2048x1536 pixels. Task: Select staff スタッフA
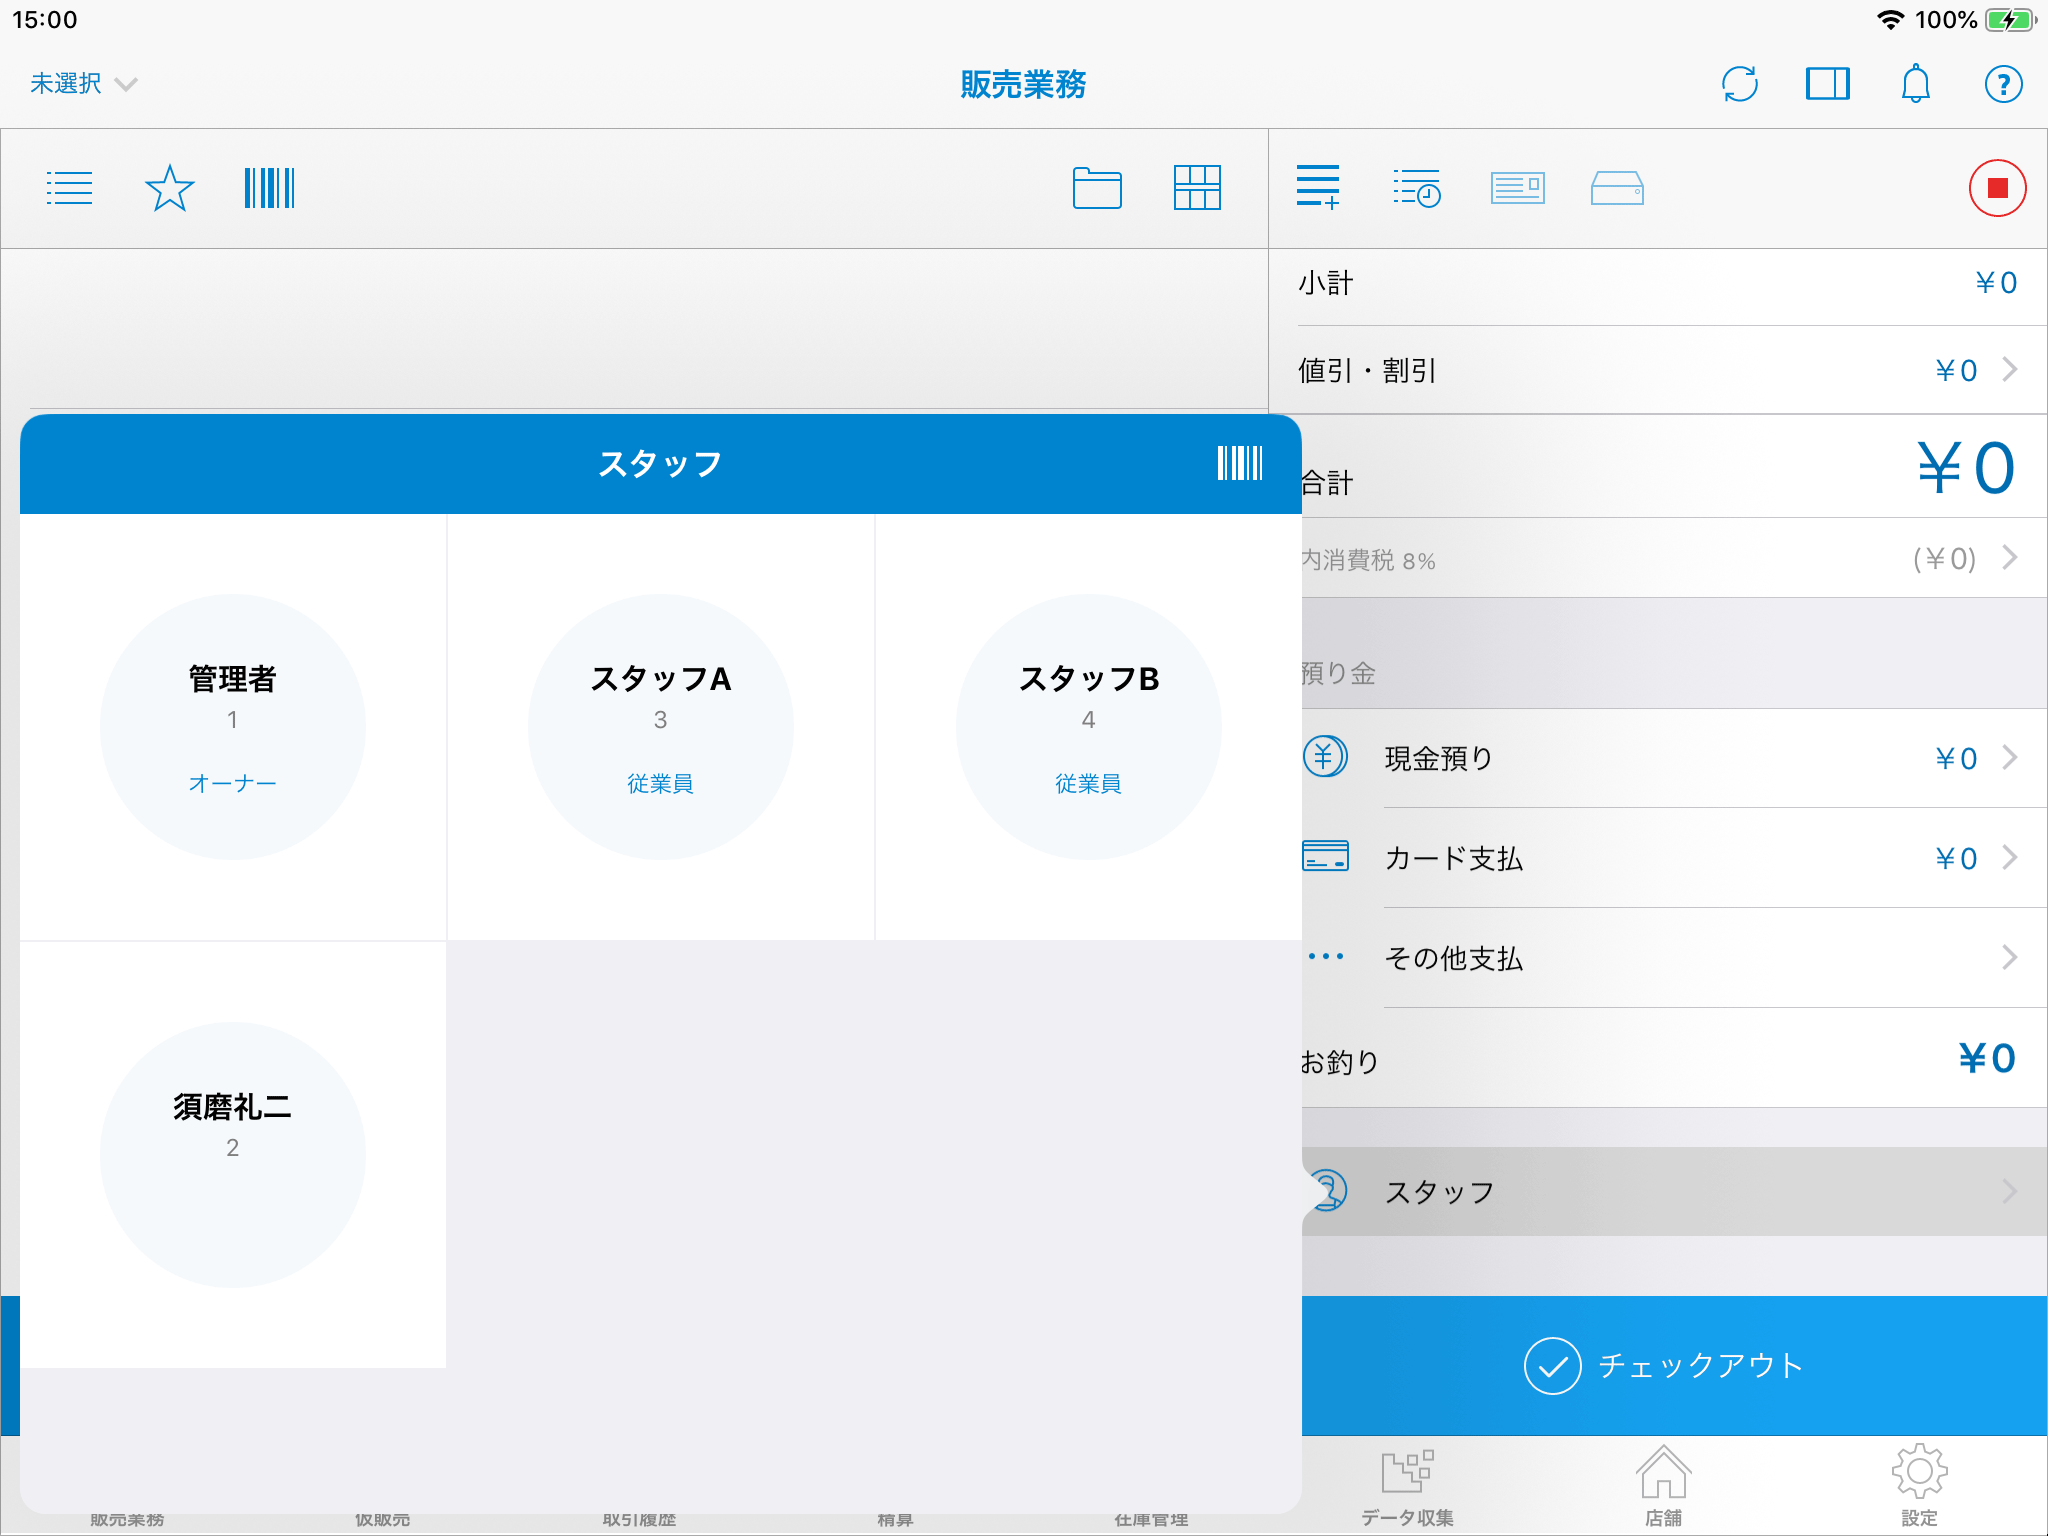point(661,727)
